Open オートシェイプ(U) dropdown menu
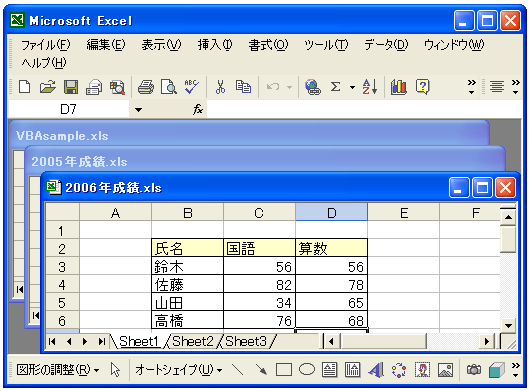Screen dimensions: 531x391 pyautogui.click(x=178, y=370)
